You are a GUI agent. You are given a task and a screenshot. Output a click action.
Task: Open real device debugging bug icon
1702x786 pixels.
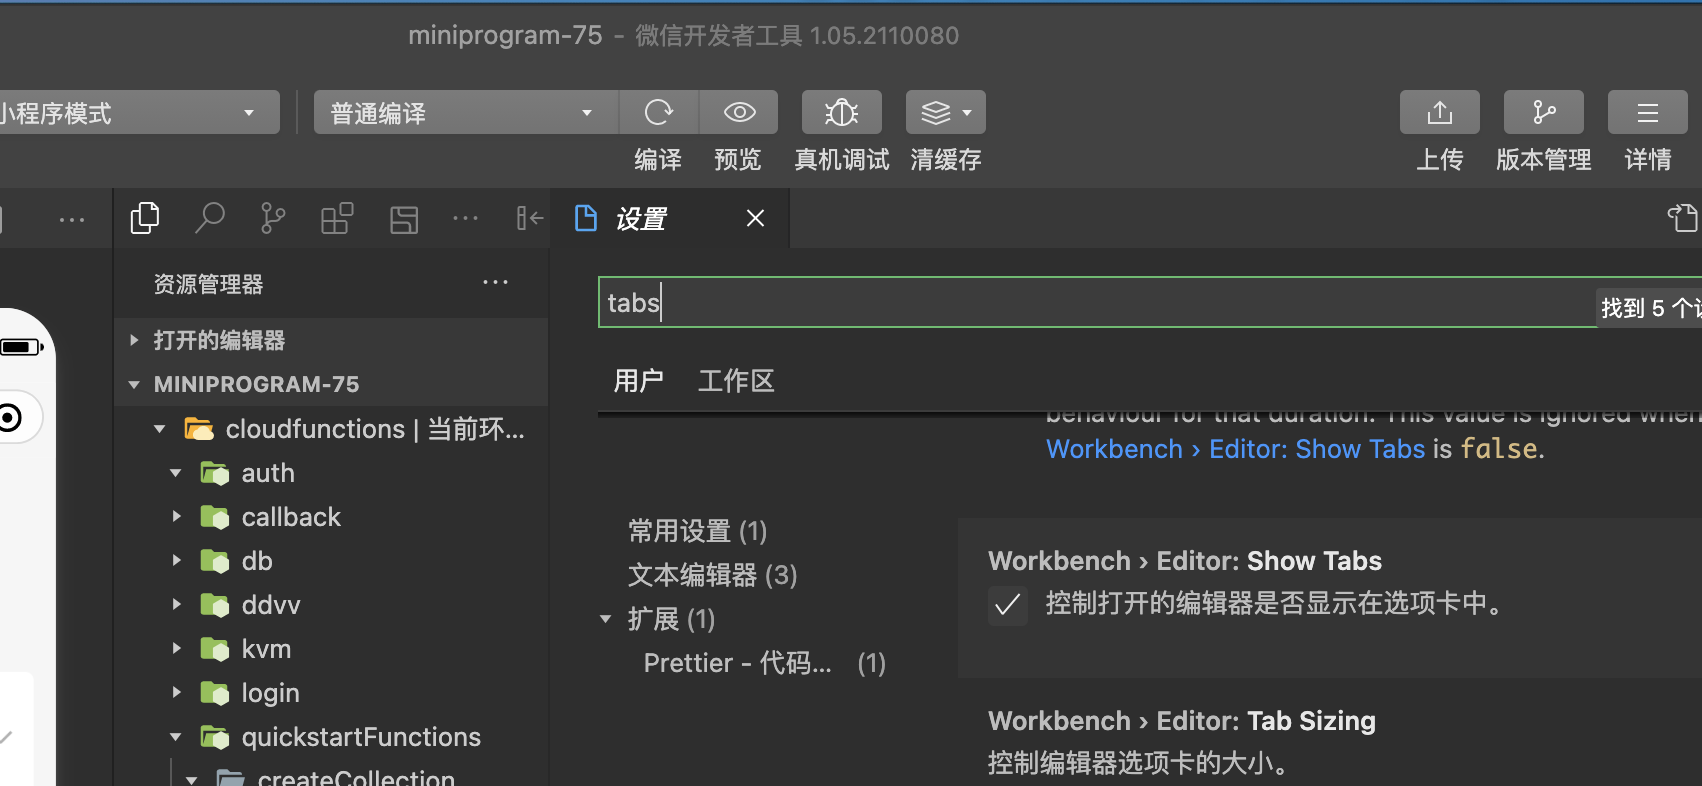[x=841, y=112]
